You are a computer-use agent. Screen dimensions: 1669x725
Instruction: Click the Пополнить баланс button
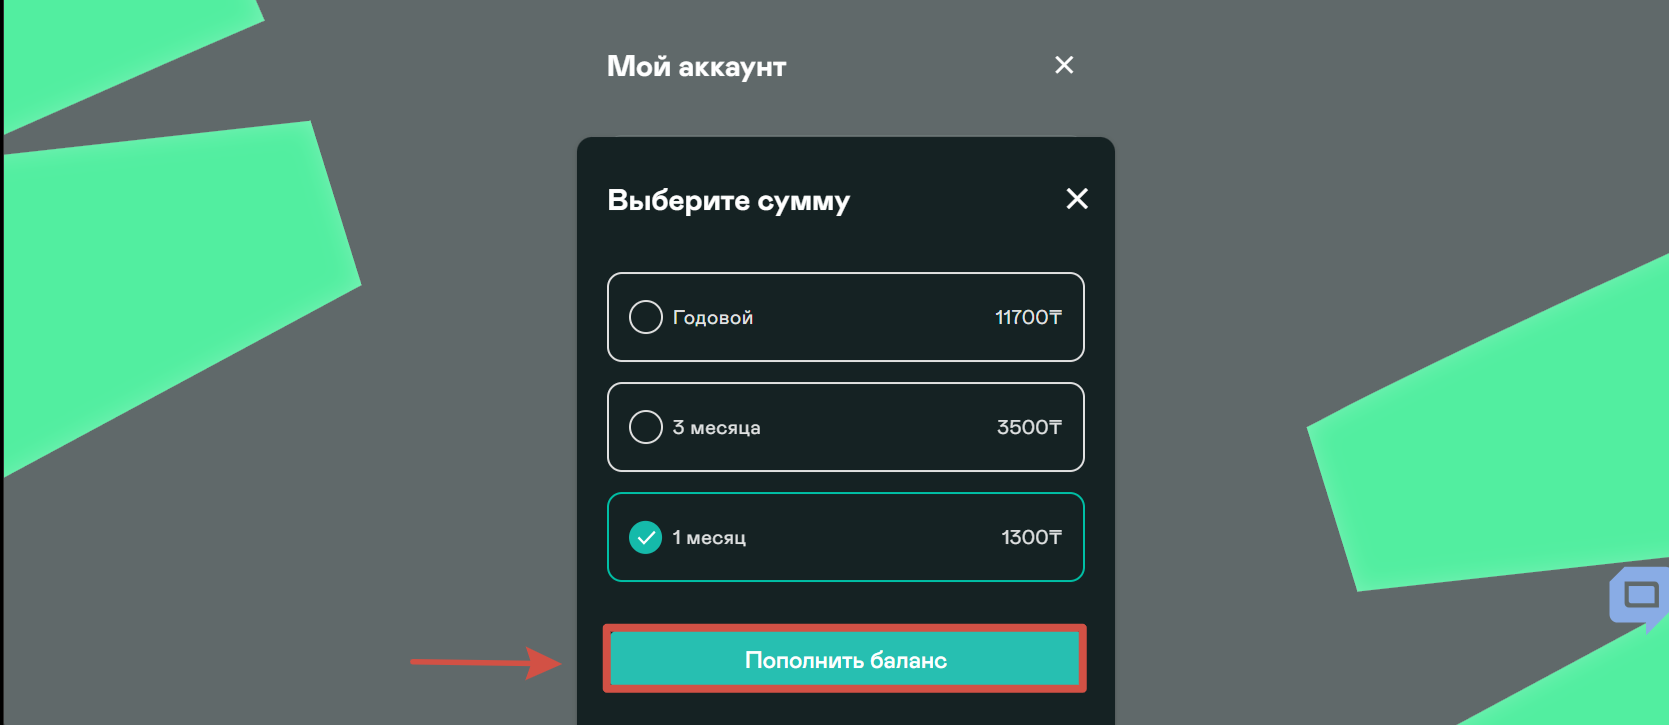click(845, 660)
